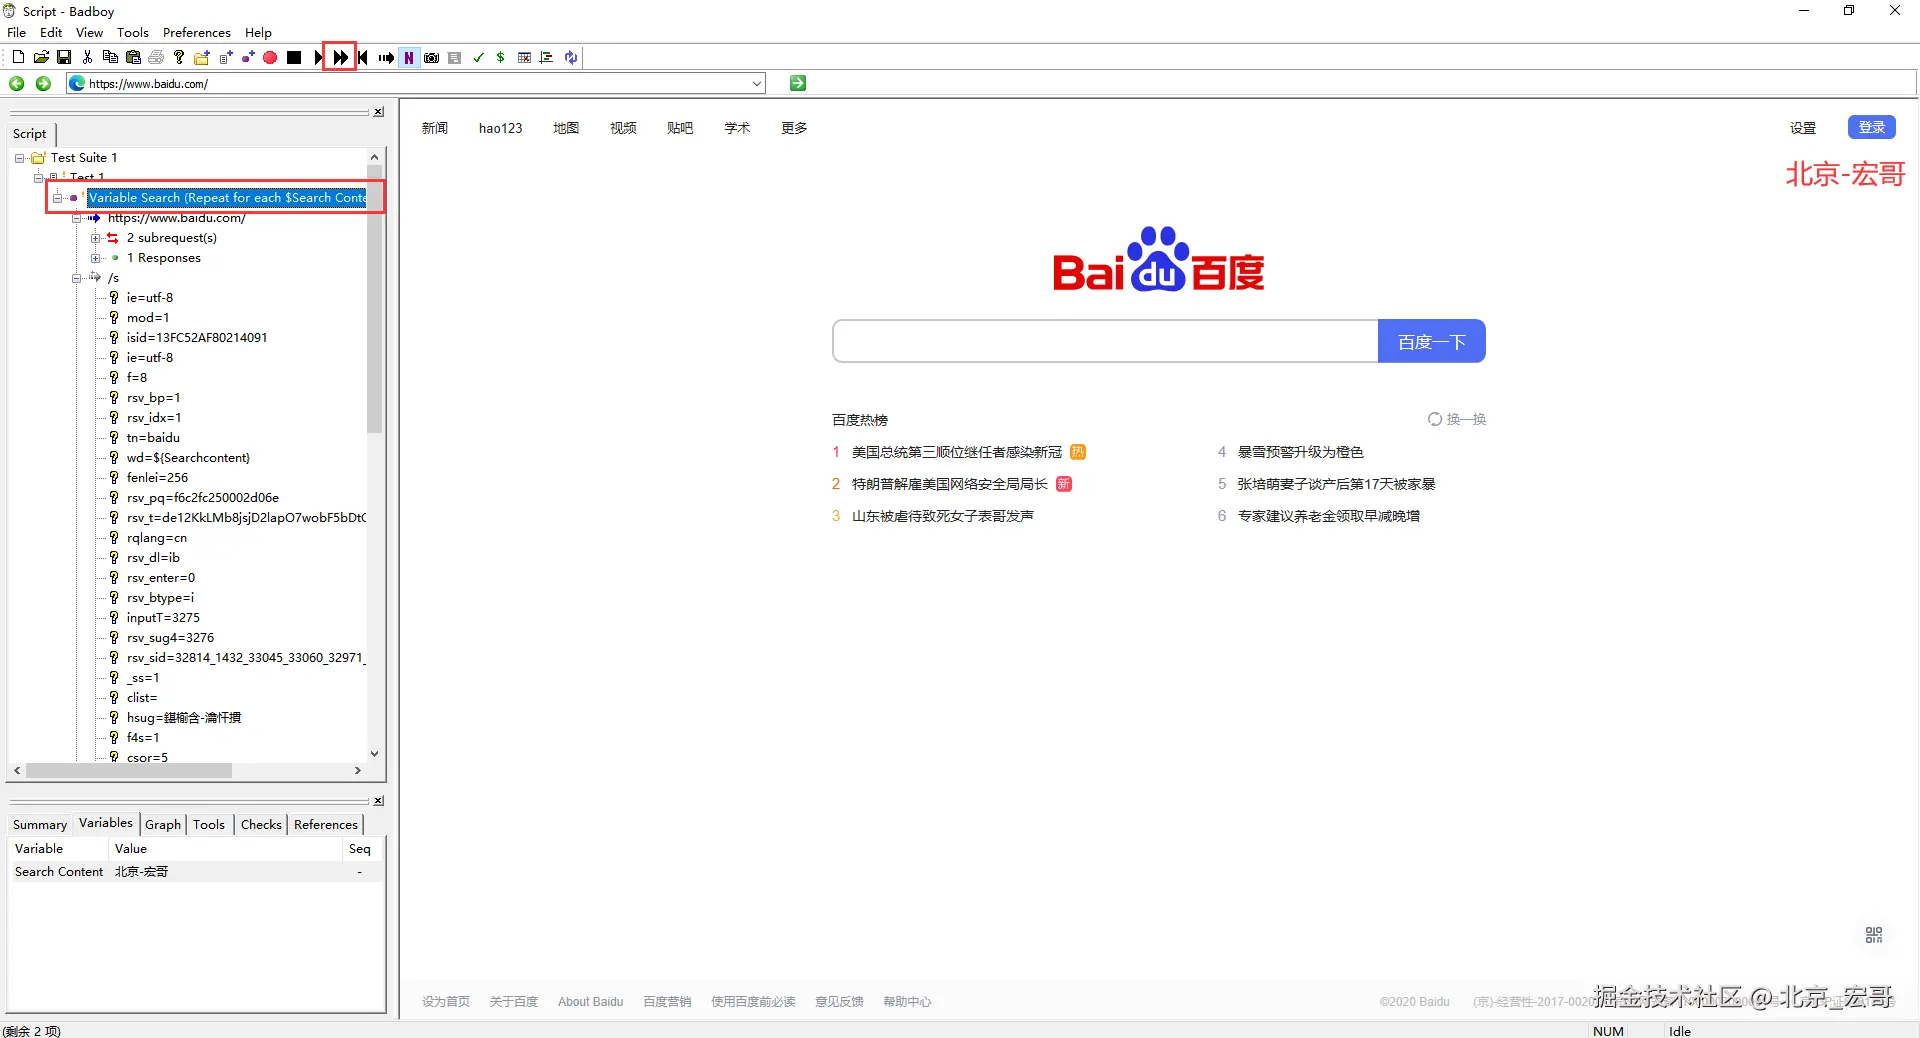This screenshot has width=1920, height=1038.
Task: Switch to the References tab
Action: (x=326, y=825)
